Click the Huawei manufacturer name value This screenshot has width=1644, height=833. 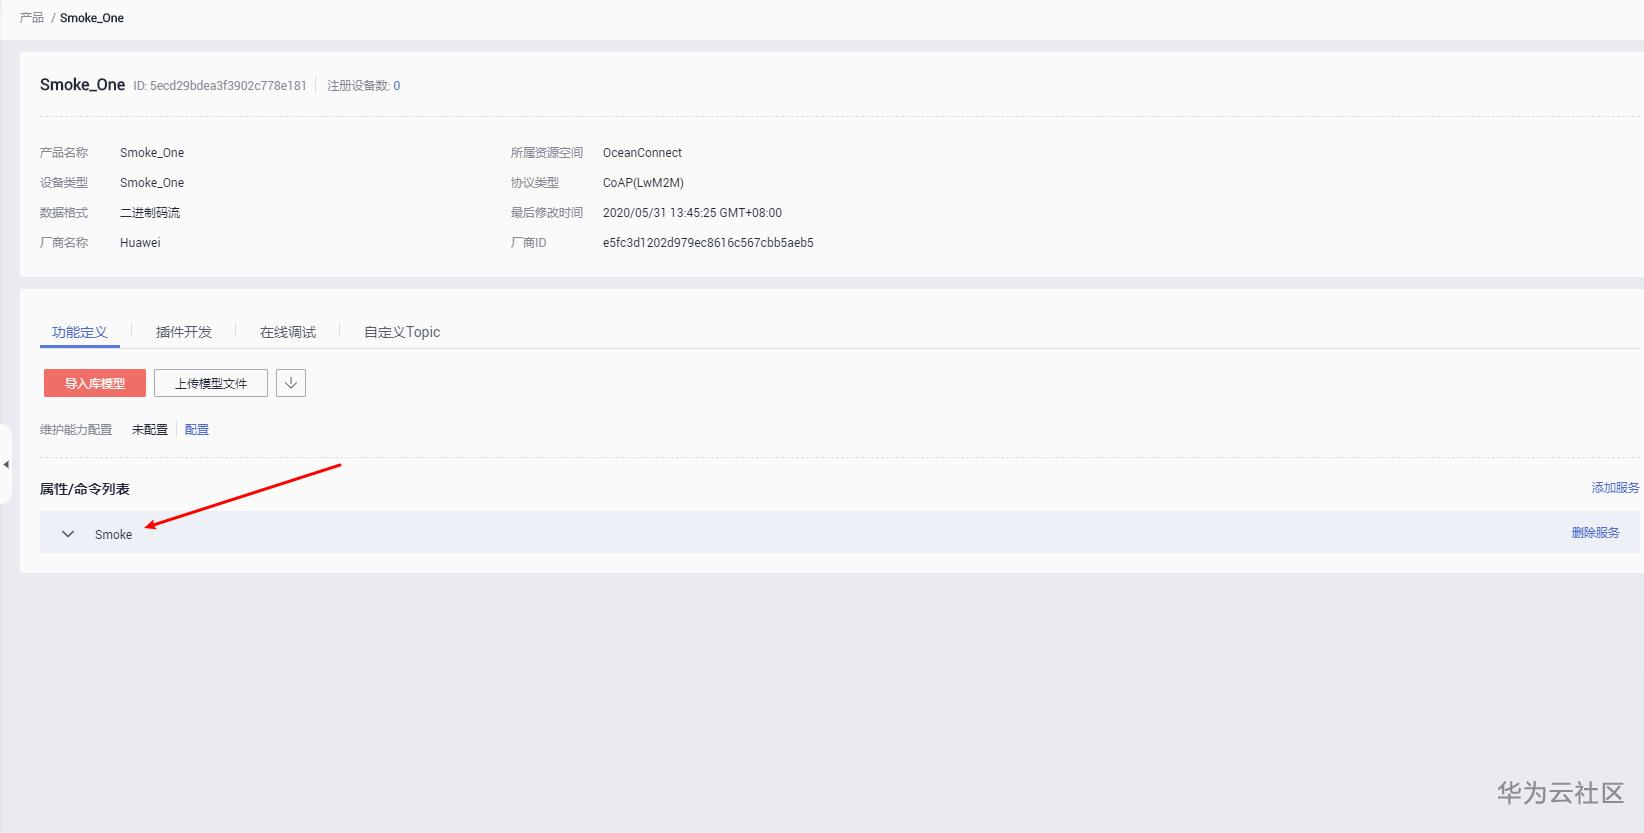point(140,243)
